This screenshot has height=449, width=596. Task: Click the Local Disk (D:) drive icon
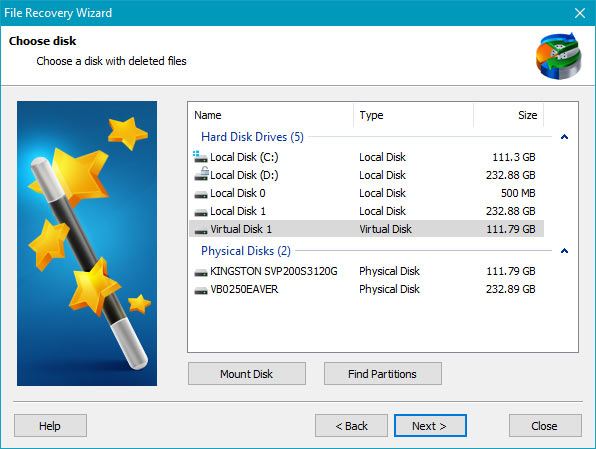click(x=201, y=174)
